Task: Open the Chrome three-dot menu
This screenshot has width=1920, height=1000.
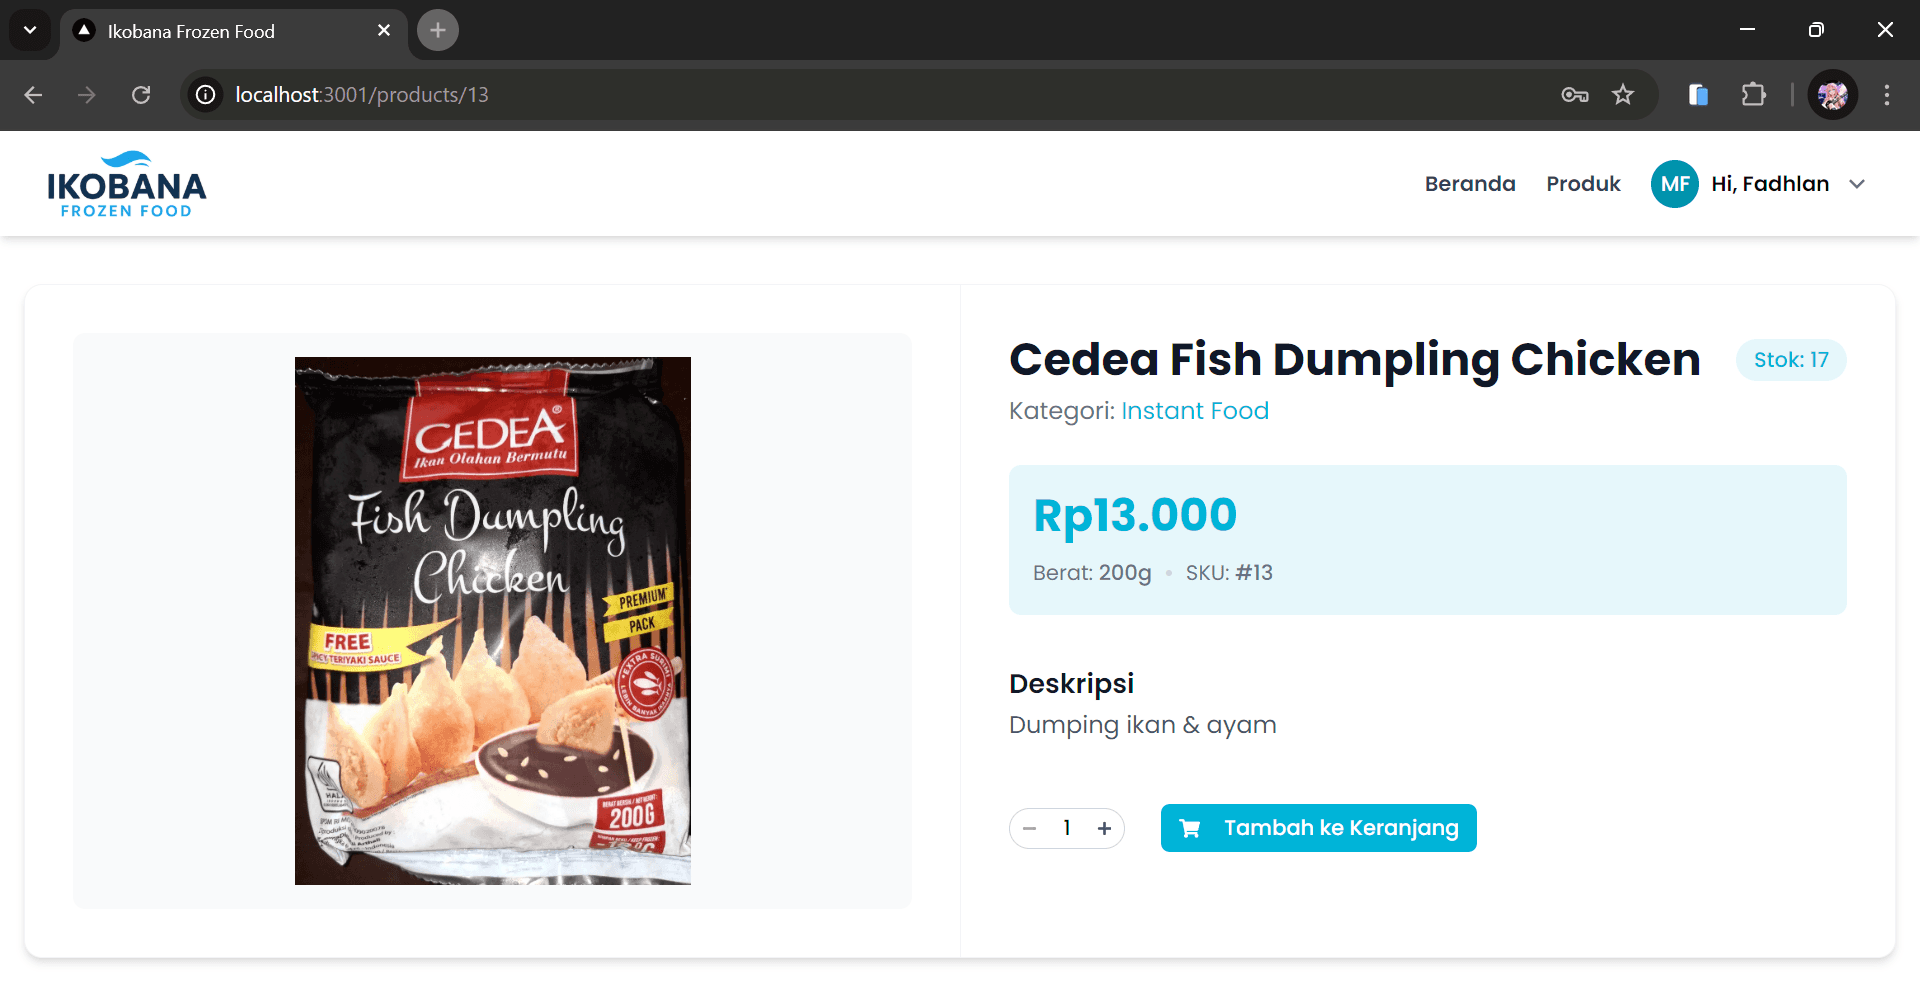Action: (1886, 95)
